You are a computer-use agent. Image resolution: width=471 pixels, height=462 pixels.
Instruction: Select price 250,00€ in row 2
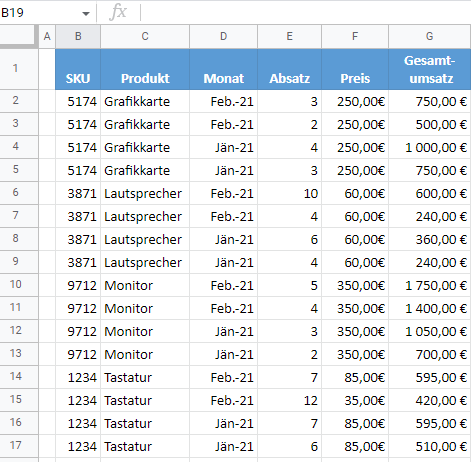point(355,101)
